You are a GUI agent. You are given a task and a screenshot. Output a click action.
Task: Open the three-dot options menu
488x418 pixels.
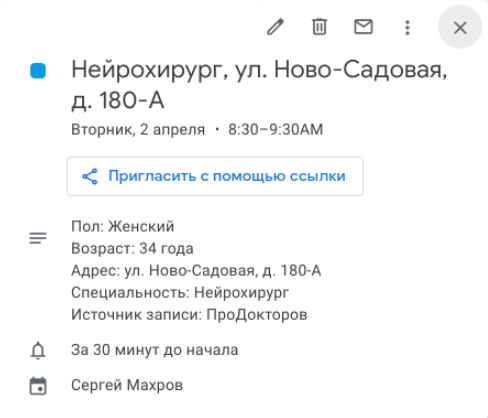[x=407, y=28]
